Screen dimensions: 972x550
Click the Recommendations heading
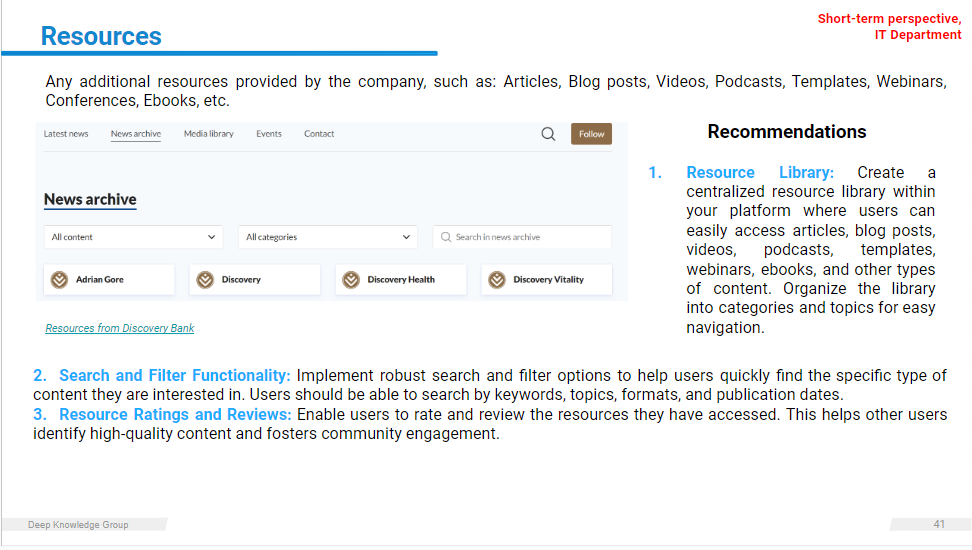(787, 132)
